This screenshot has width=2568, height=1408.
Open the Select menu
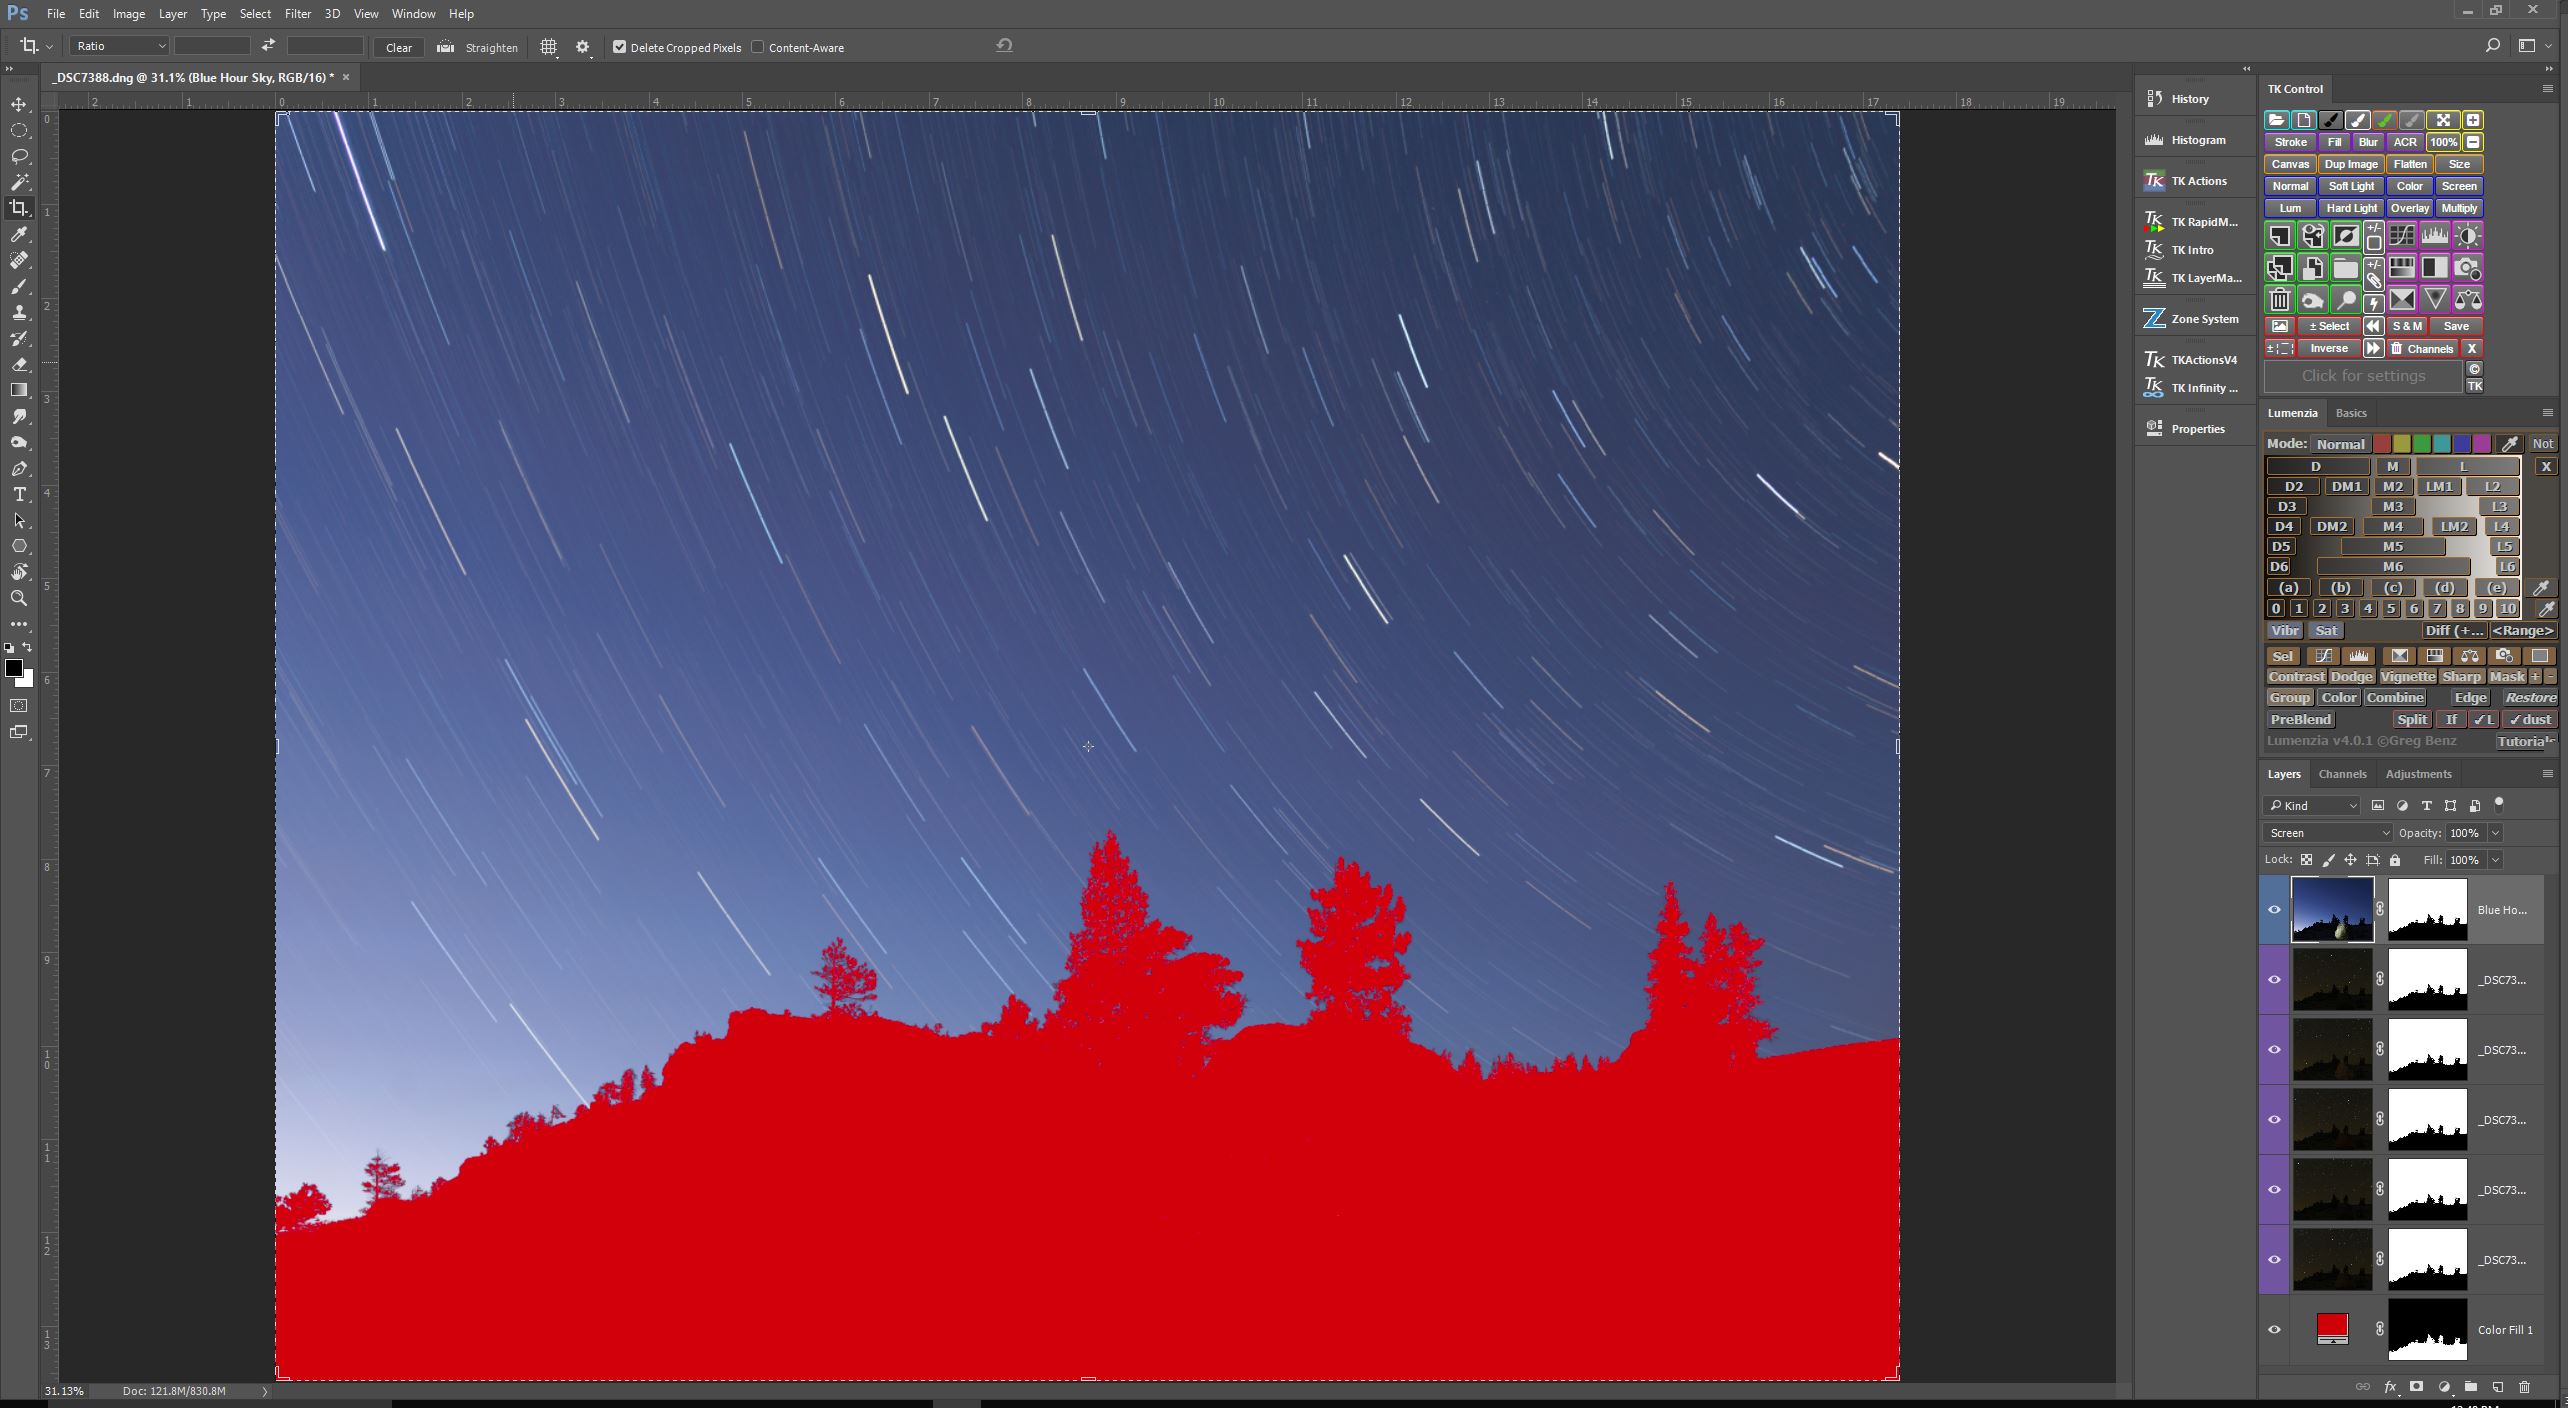[x=255, y=14]
